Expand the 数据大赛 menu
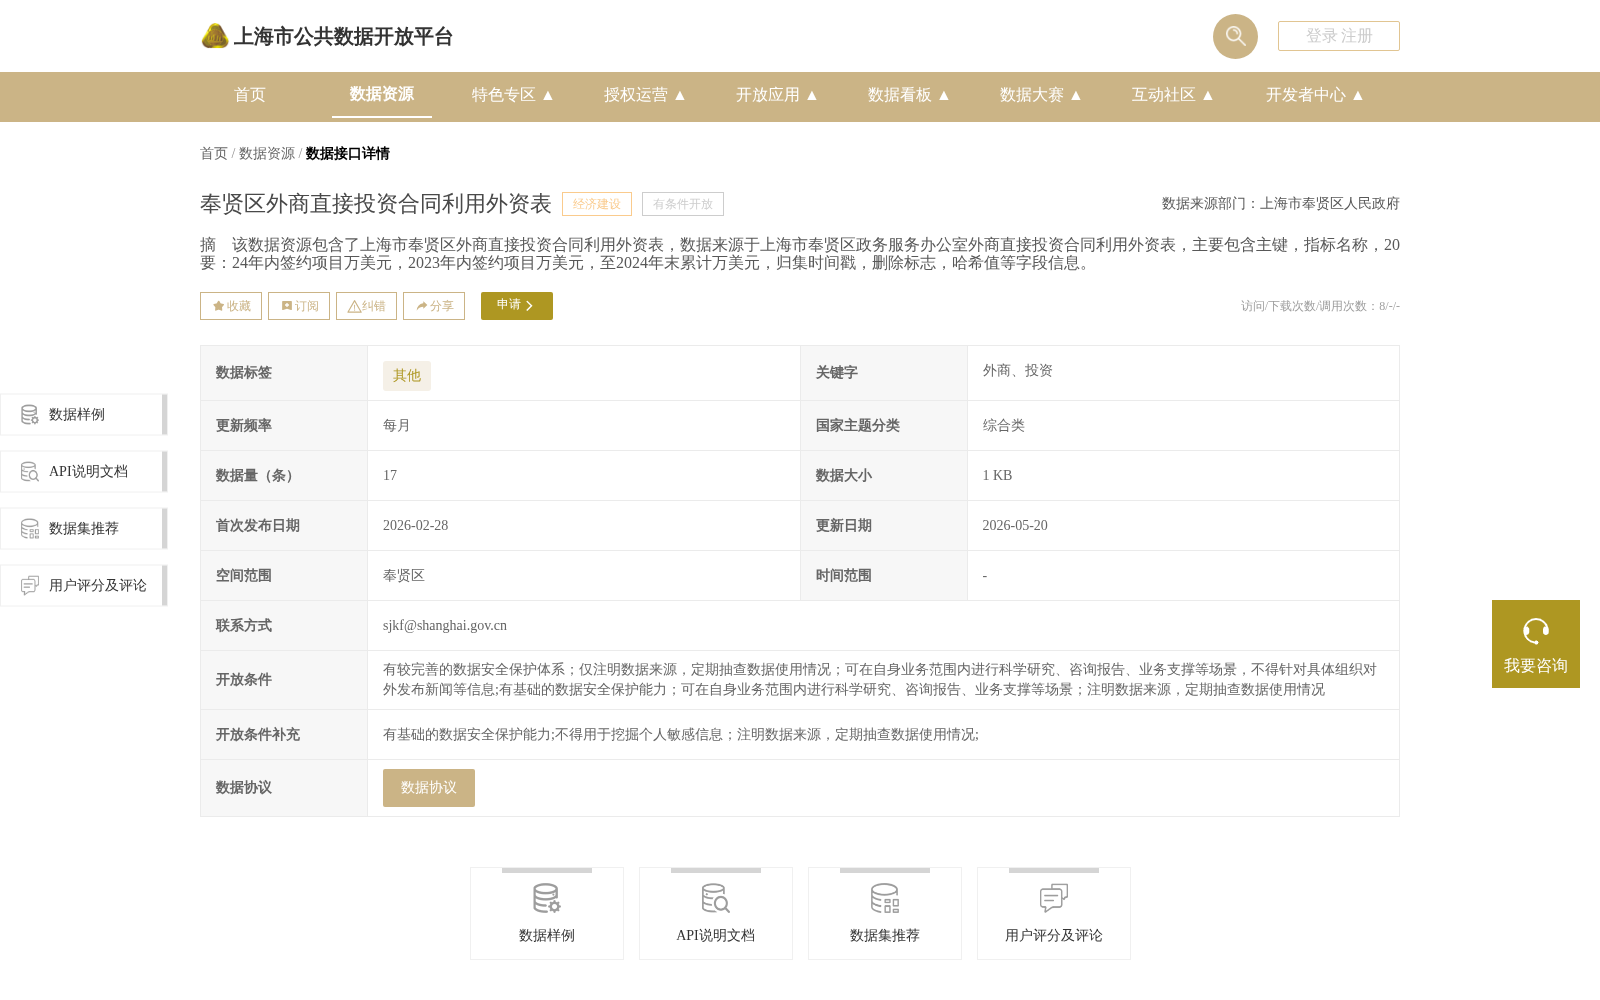 tap(1041, 95)
